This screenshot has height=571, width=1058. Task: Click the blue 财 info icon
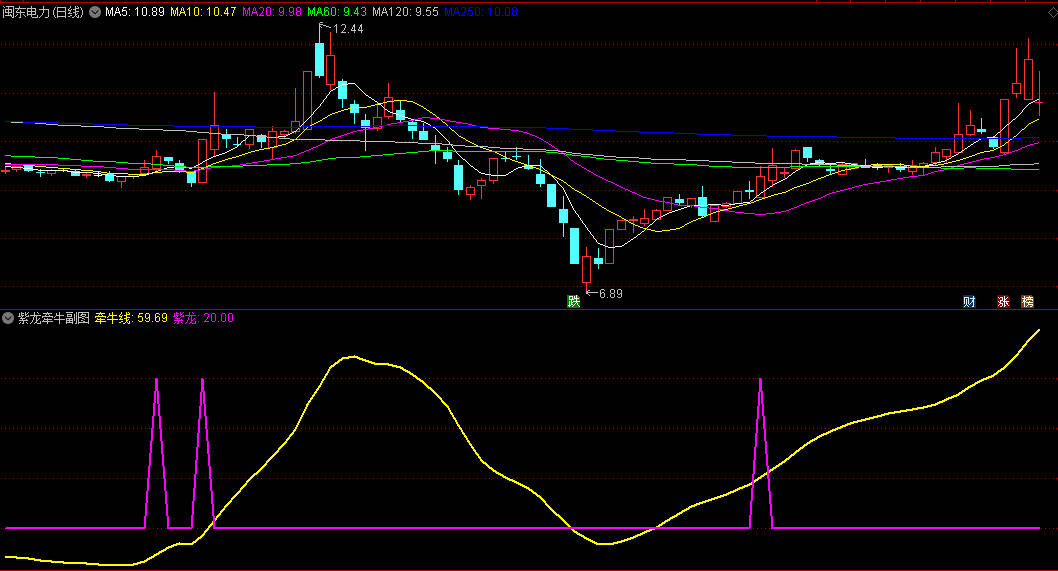[969, 302]
